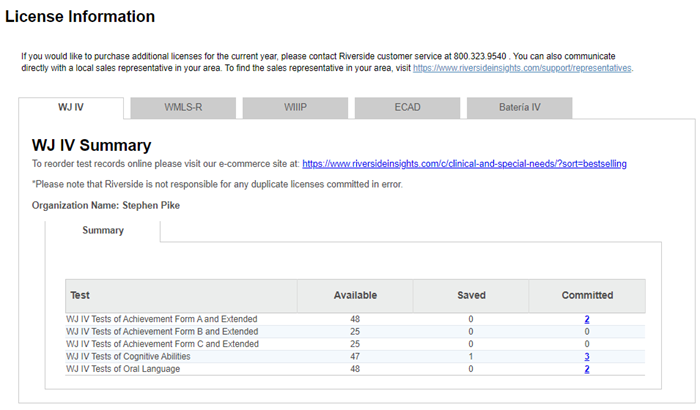This screenshot has width=700, height=410.
Task: Open the sales representatives support link
Action: point(522,68)
